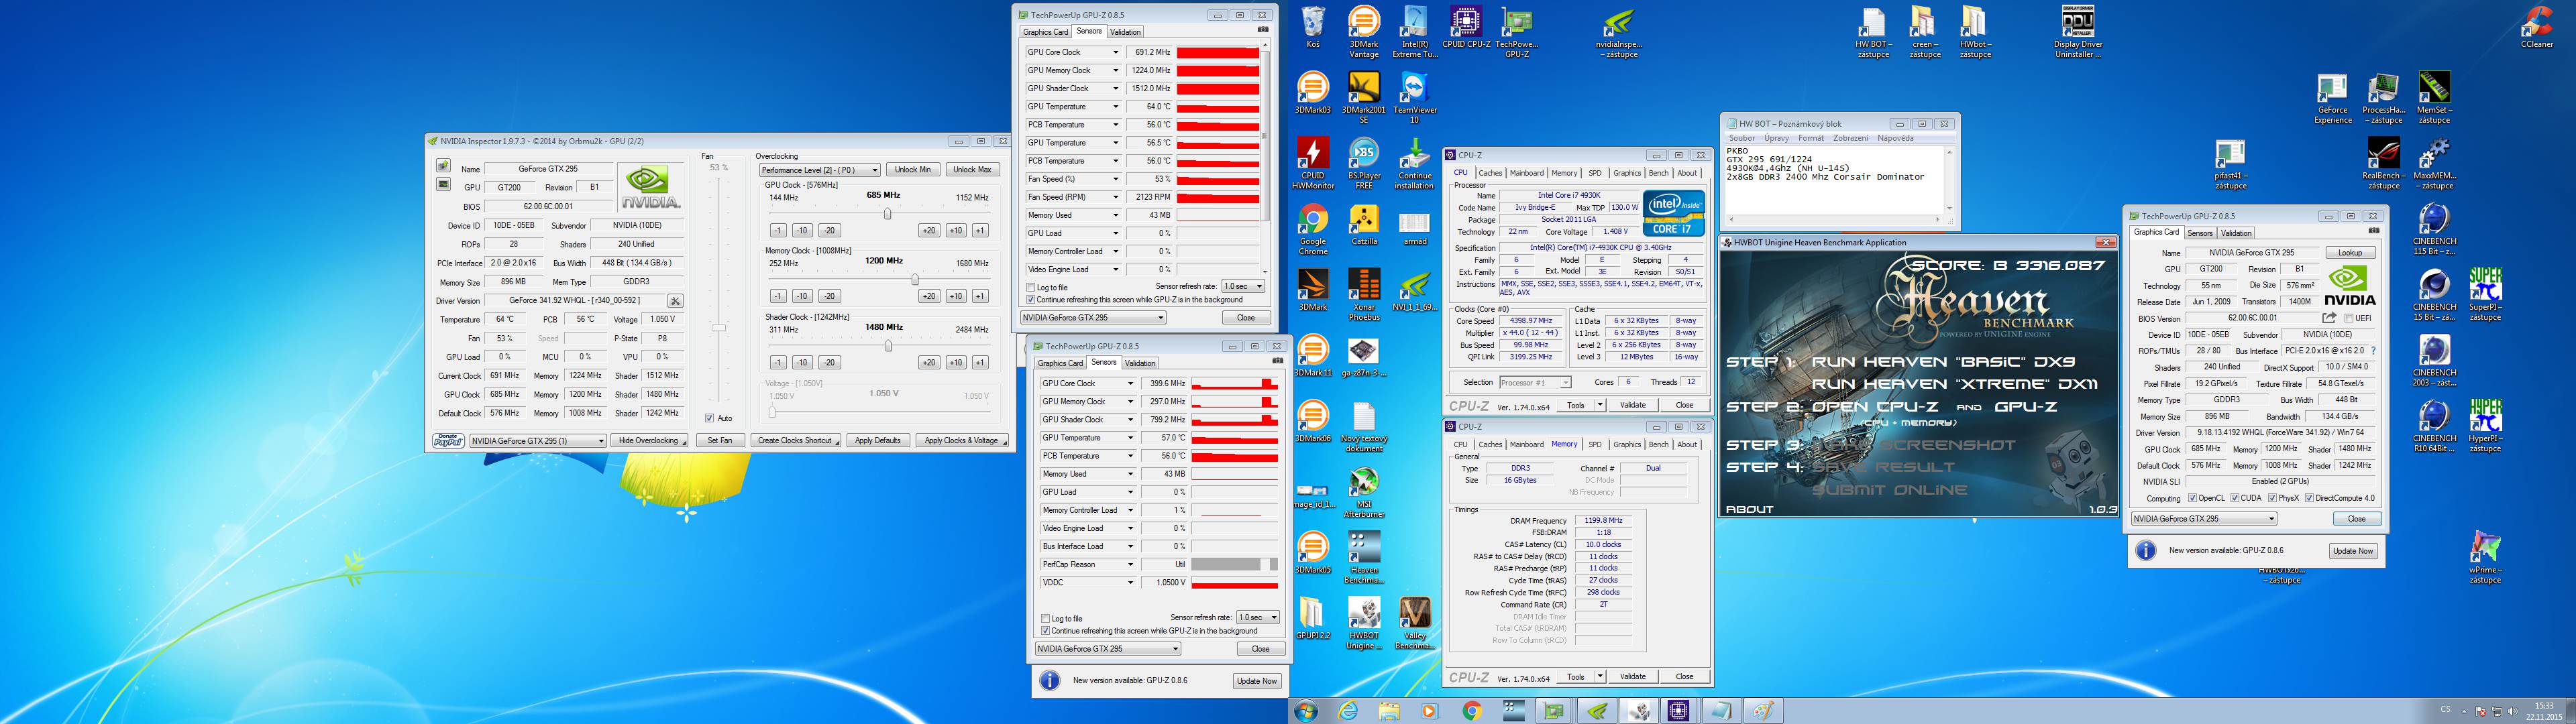The height and width of the screenshot is (724, 2576).
Task: Open the SuperPI shortcut on desktop
Action: click(2485, 294)
